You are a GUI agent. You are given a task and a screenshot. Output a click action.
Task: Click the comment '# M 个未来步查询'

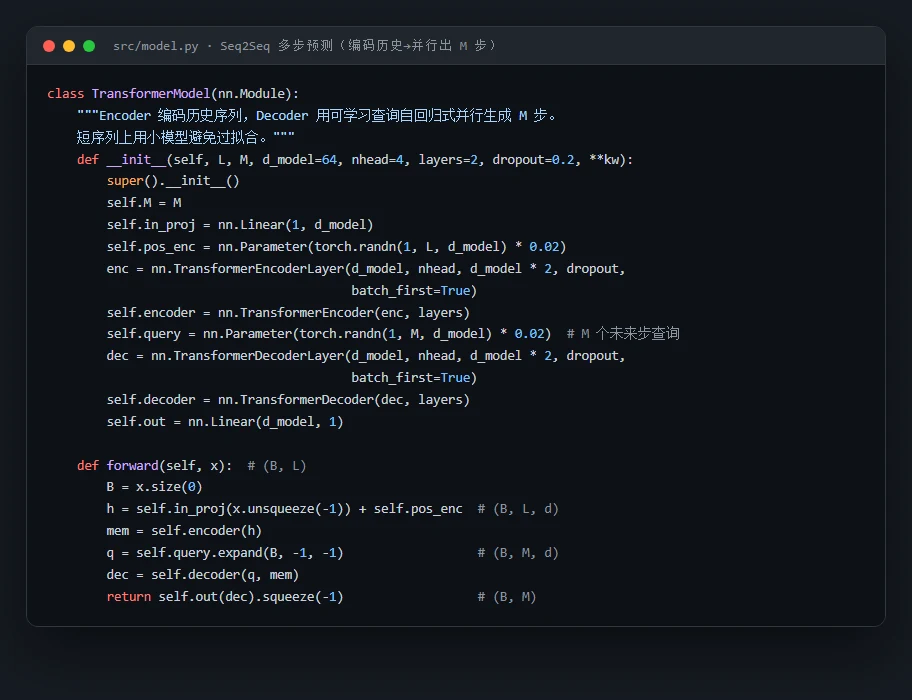tap(623, 334)
